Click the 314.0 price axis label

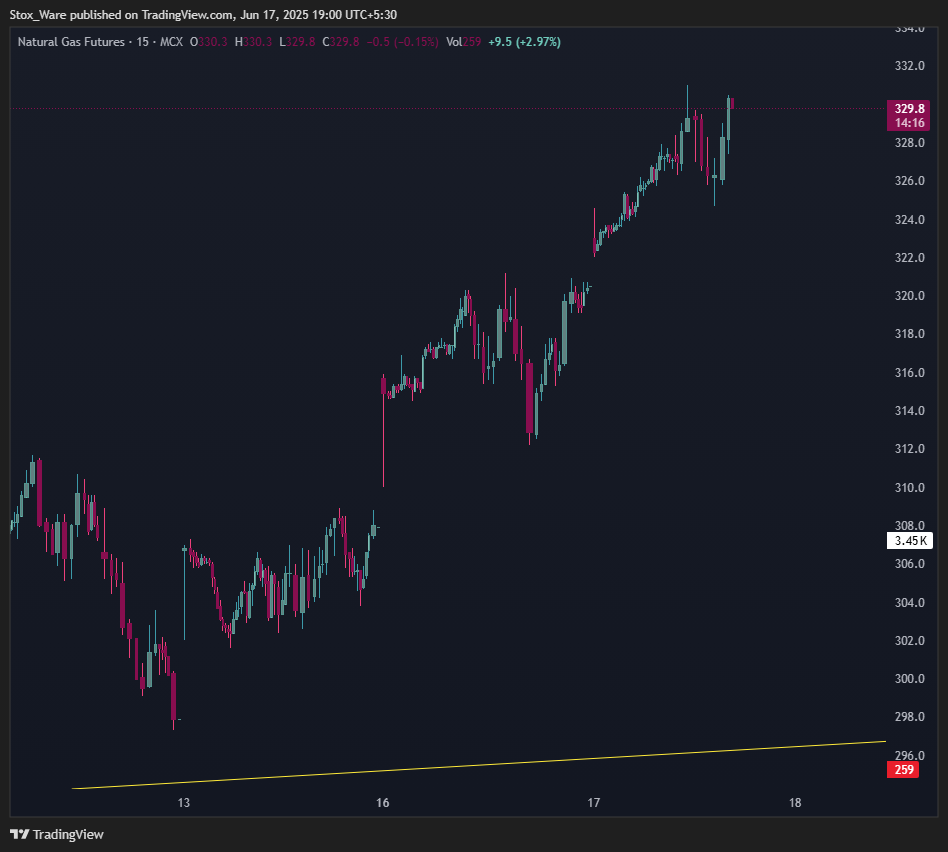coord(909,411)
